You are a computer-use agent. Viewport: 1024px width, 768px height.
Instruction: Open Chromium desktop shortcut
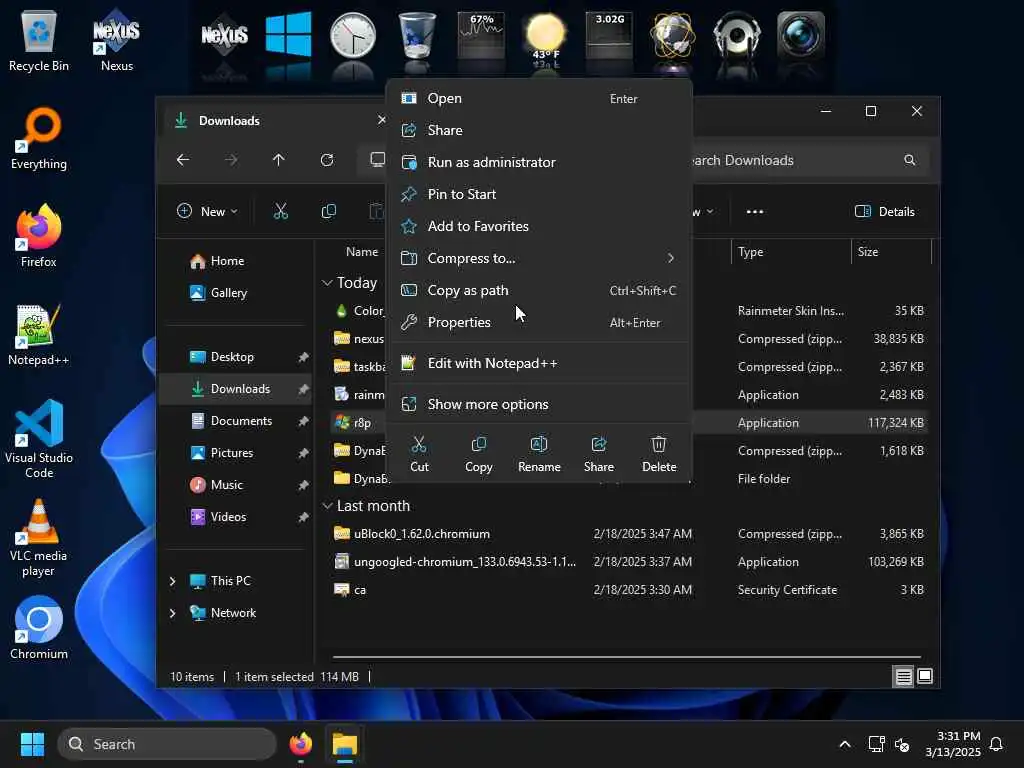click(39, 628)
